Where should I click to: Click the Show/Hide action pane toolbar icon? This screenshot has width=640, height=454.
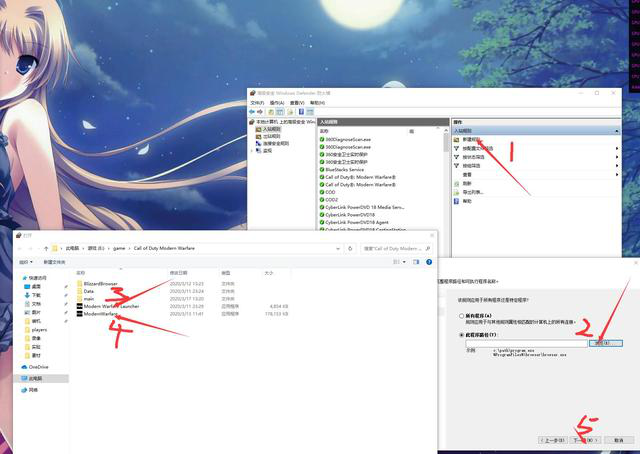click(x=310, y=111)
